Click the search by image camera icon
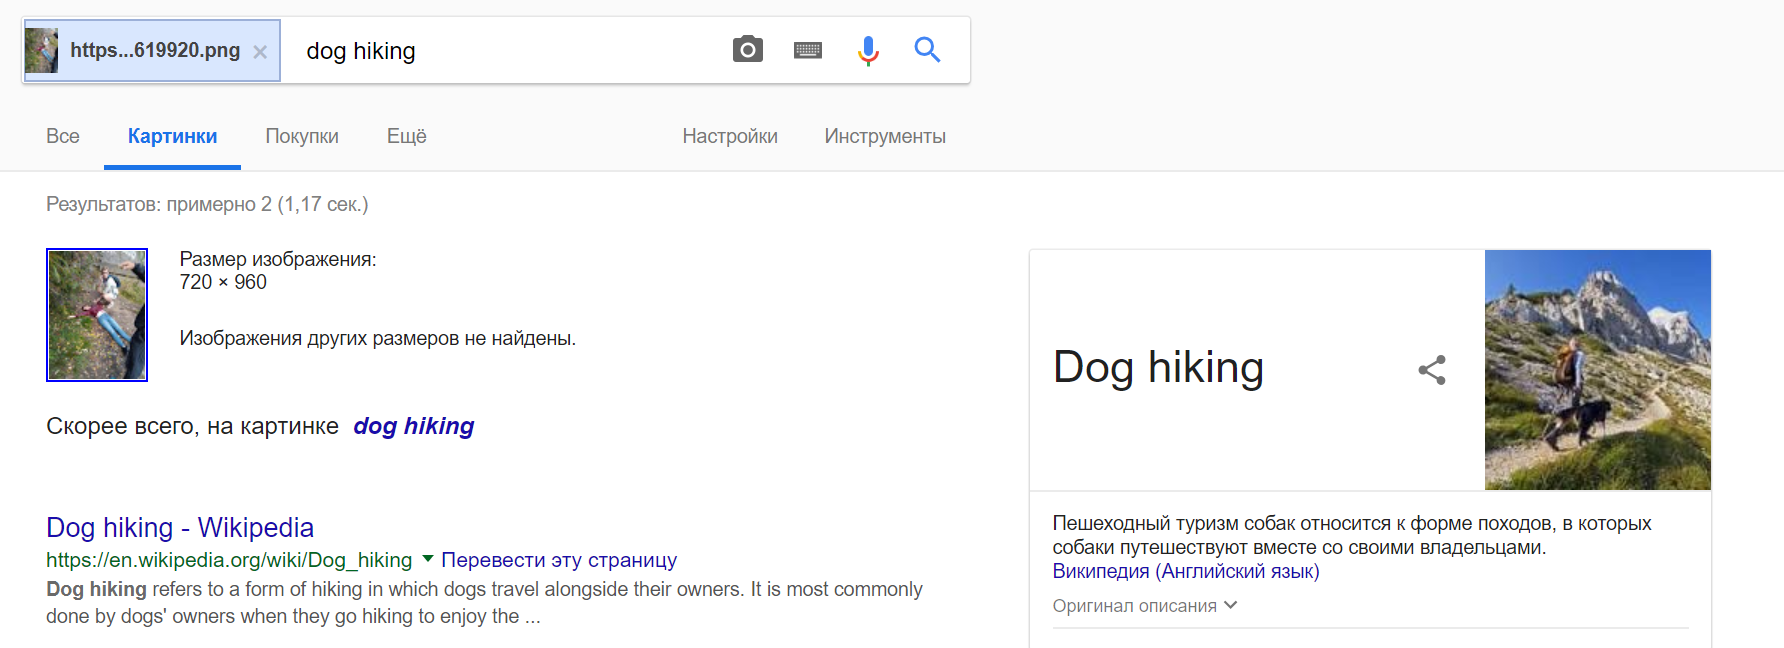The width and height of the screenshot is (1784, 648). [747, 49]
